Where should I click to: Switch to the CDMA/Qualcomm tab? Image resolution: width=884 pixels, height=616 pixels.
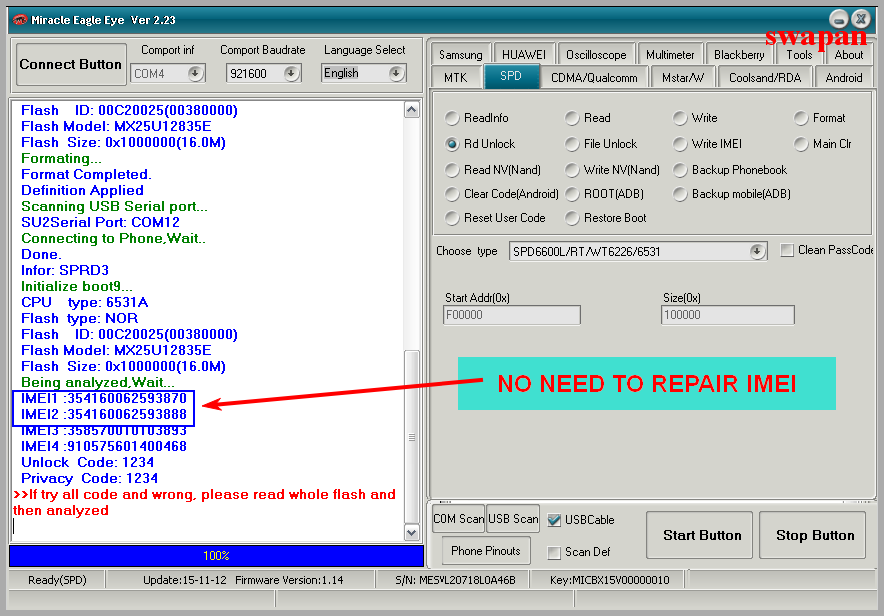(x=594, y=77)
